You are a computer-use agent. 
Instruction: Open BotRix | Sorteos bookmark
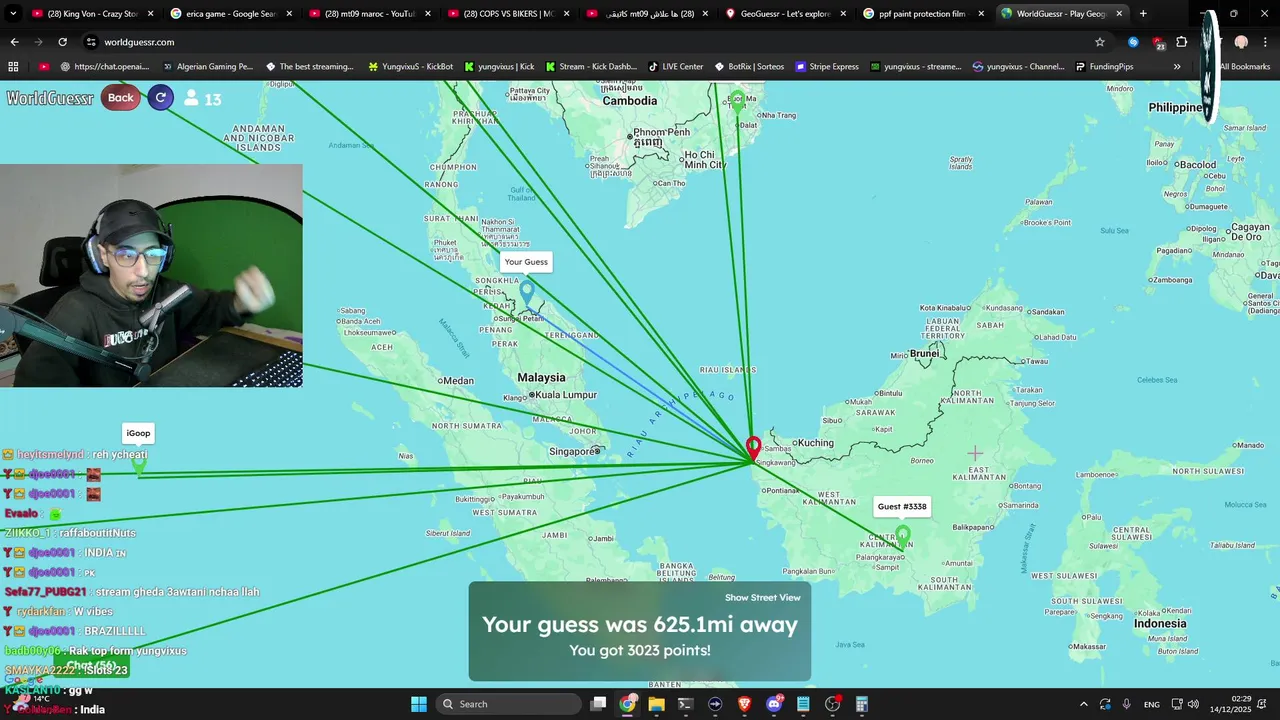749,67
